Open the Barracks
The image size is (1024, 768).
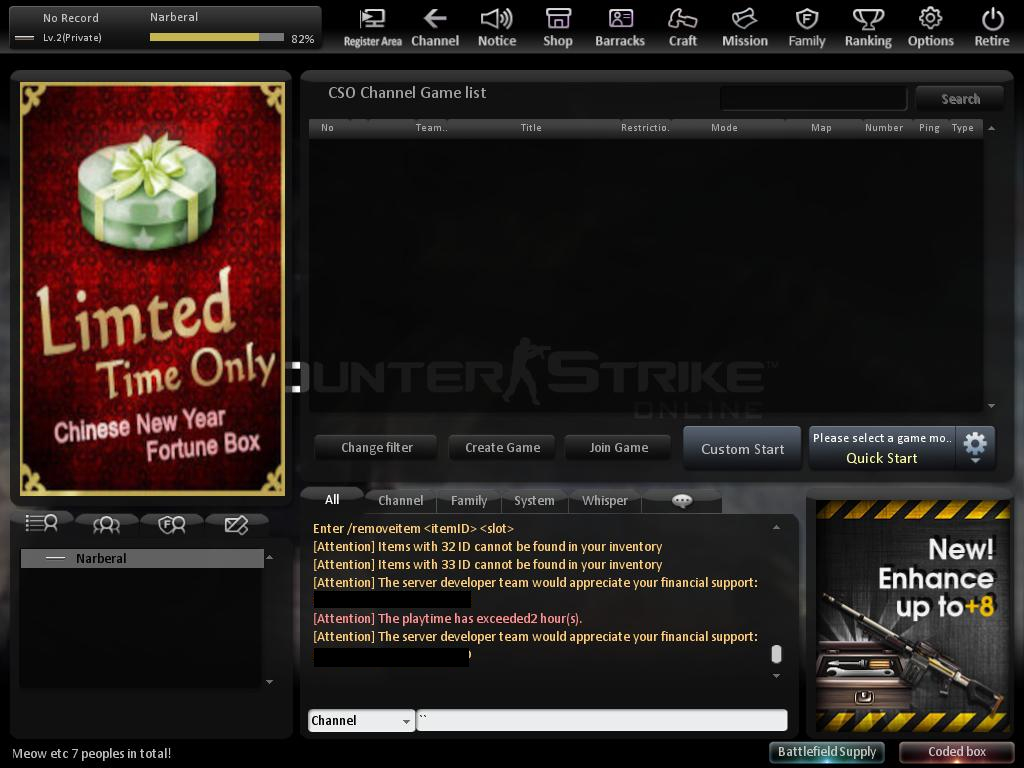pos(620,28)
